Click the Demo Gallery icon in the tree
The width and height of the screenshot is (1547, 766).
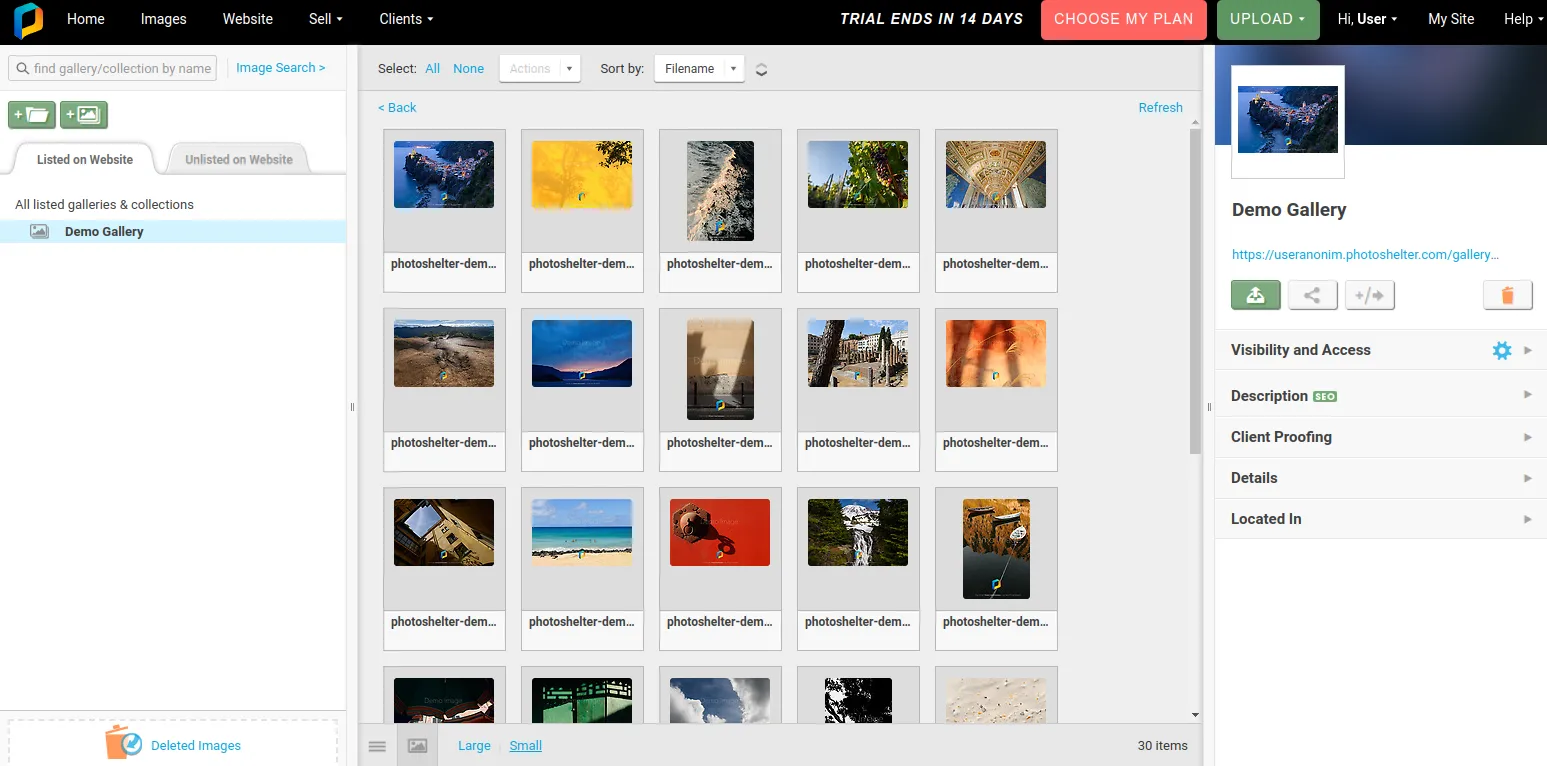tap(40, 231)
